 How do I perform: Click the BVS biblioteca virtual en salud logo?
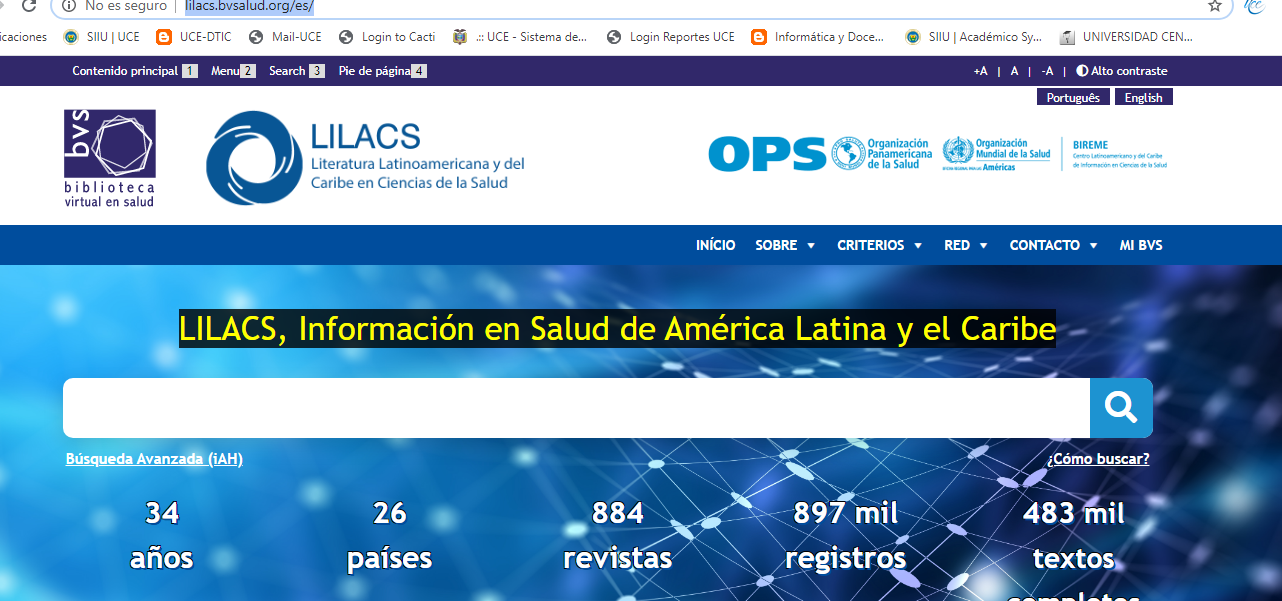(x=110, y=158)
